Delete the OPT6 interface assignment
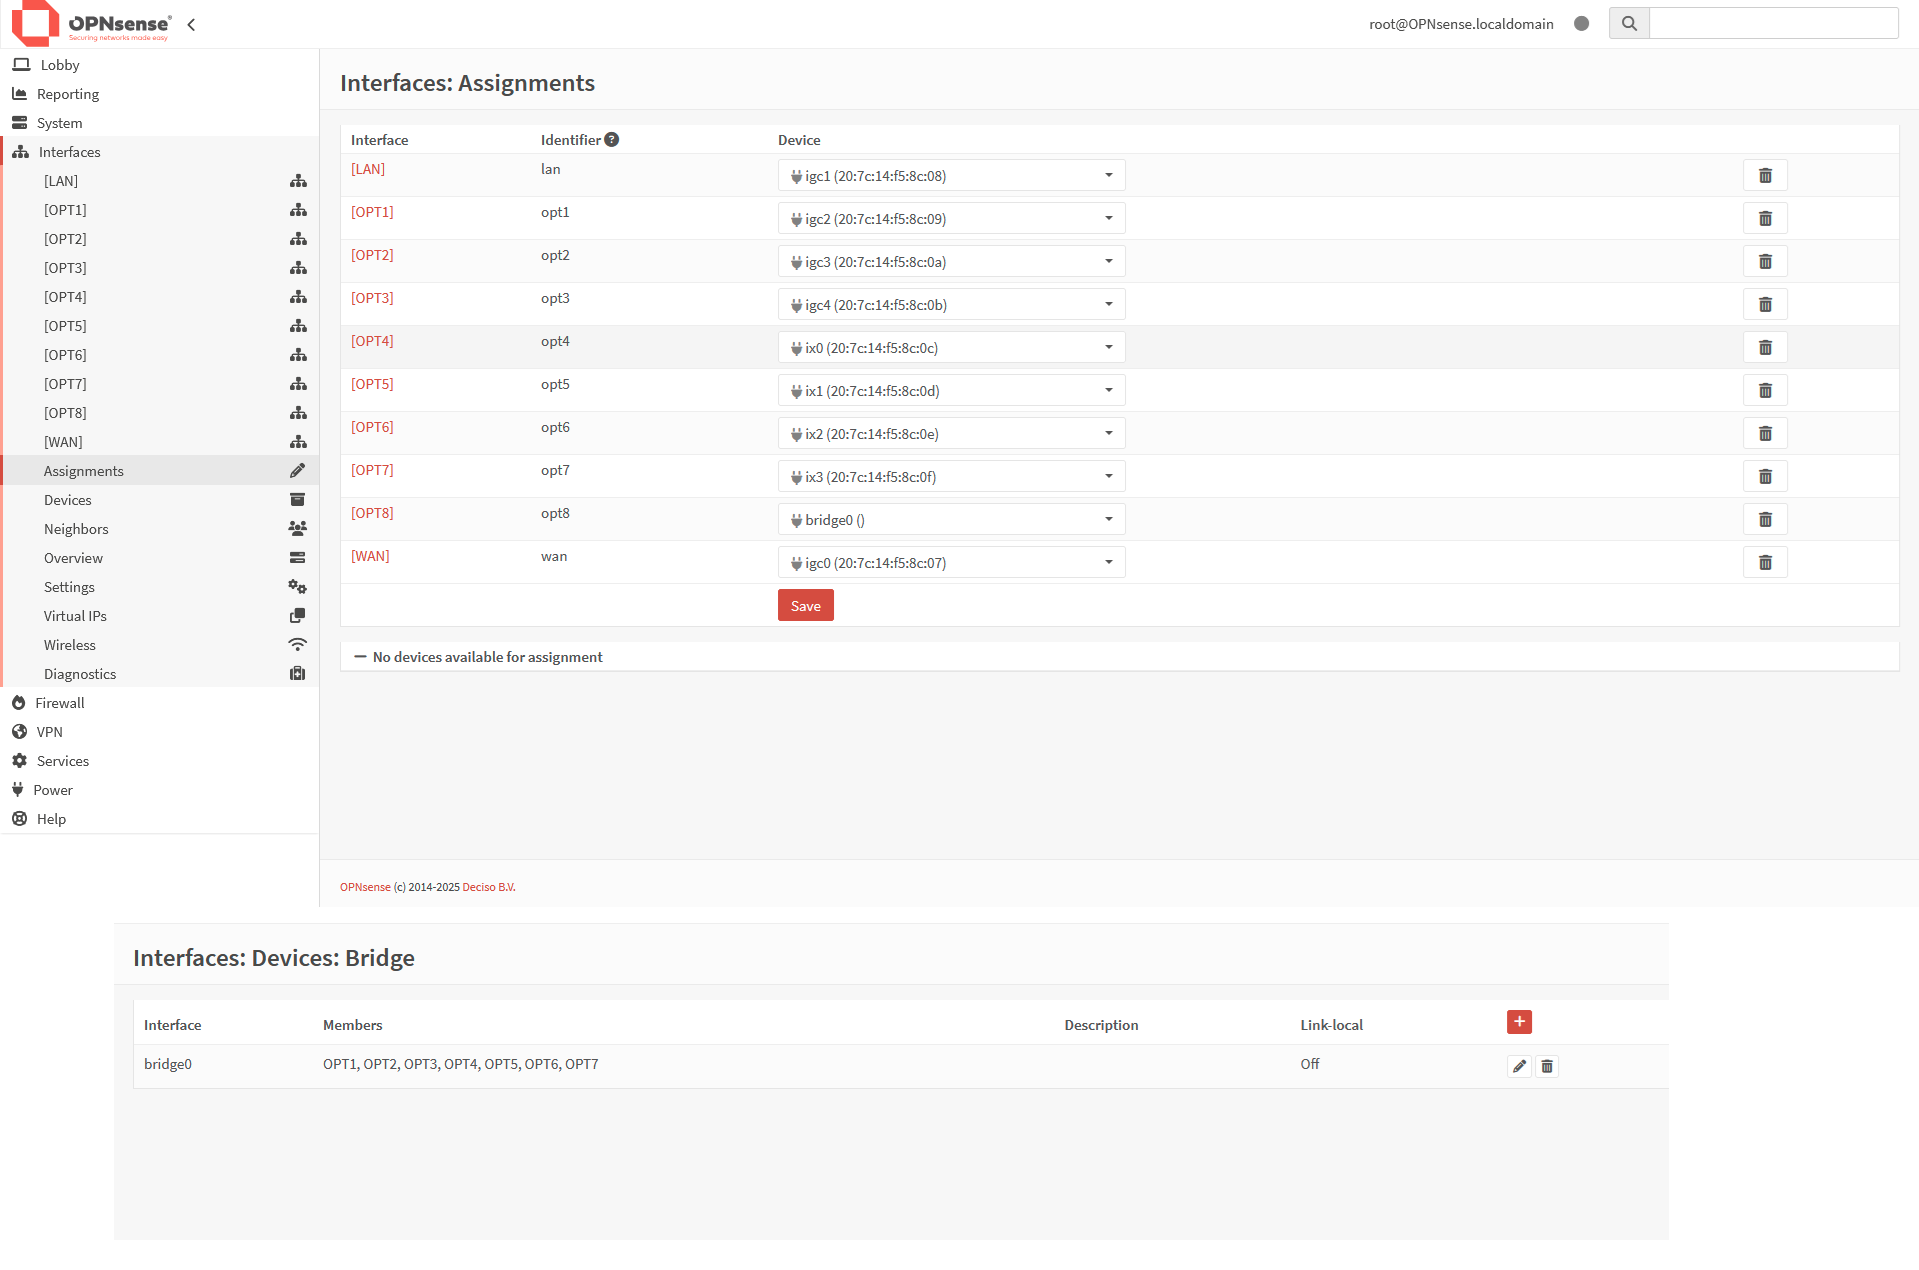The width and height of the screenshot is (1919, 1270). [1765, 434]
